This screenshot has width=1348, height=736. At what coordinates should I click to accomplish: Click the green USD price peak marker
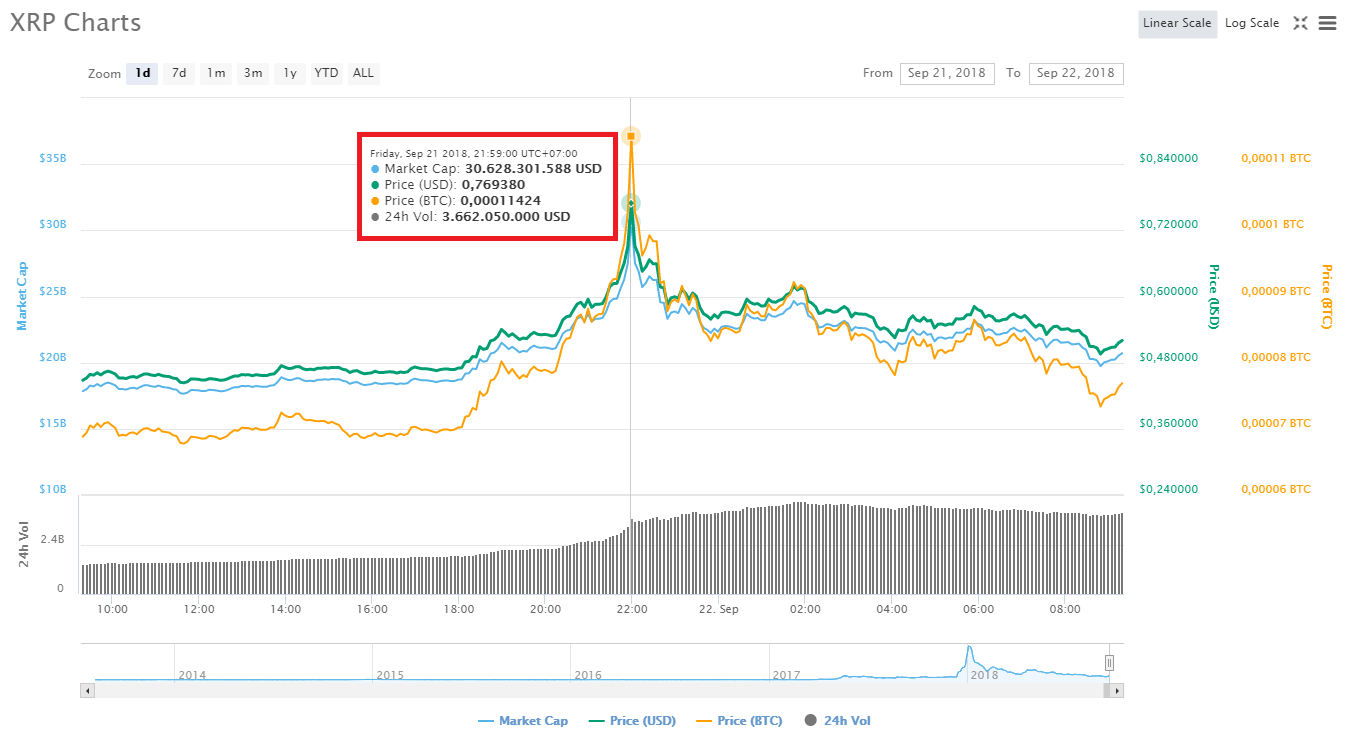coord(631,204)
